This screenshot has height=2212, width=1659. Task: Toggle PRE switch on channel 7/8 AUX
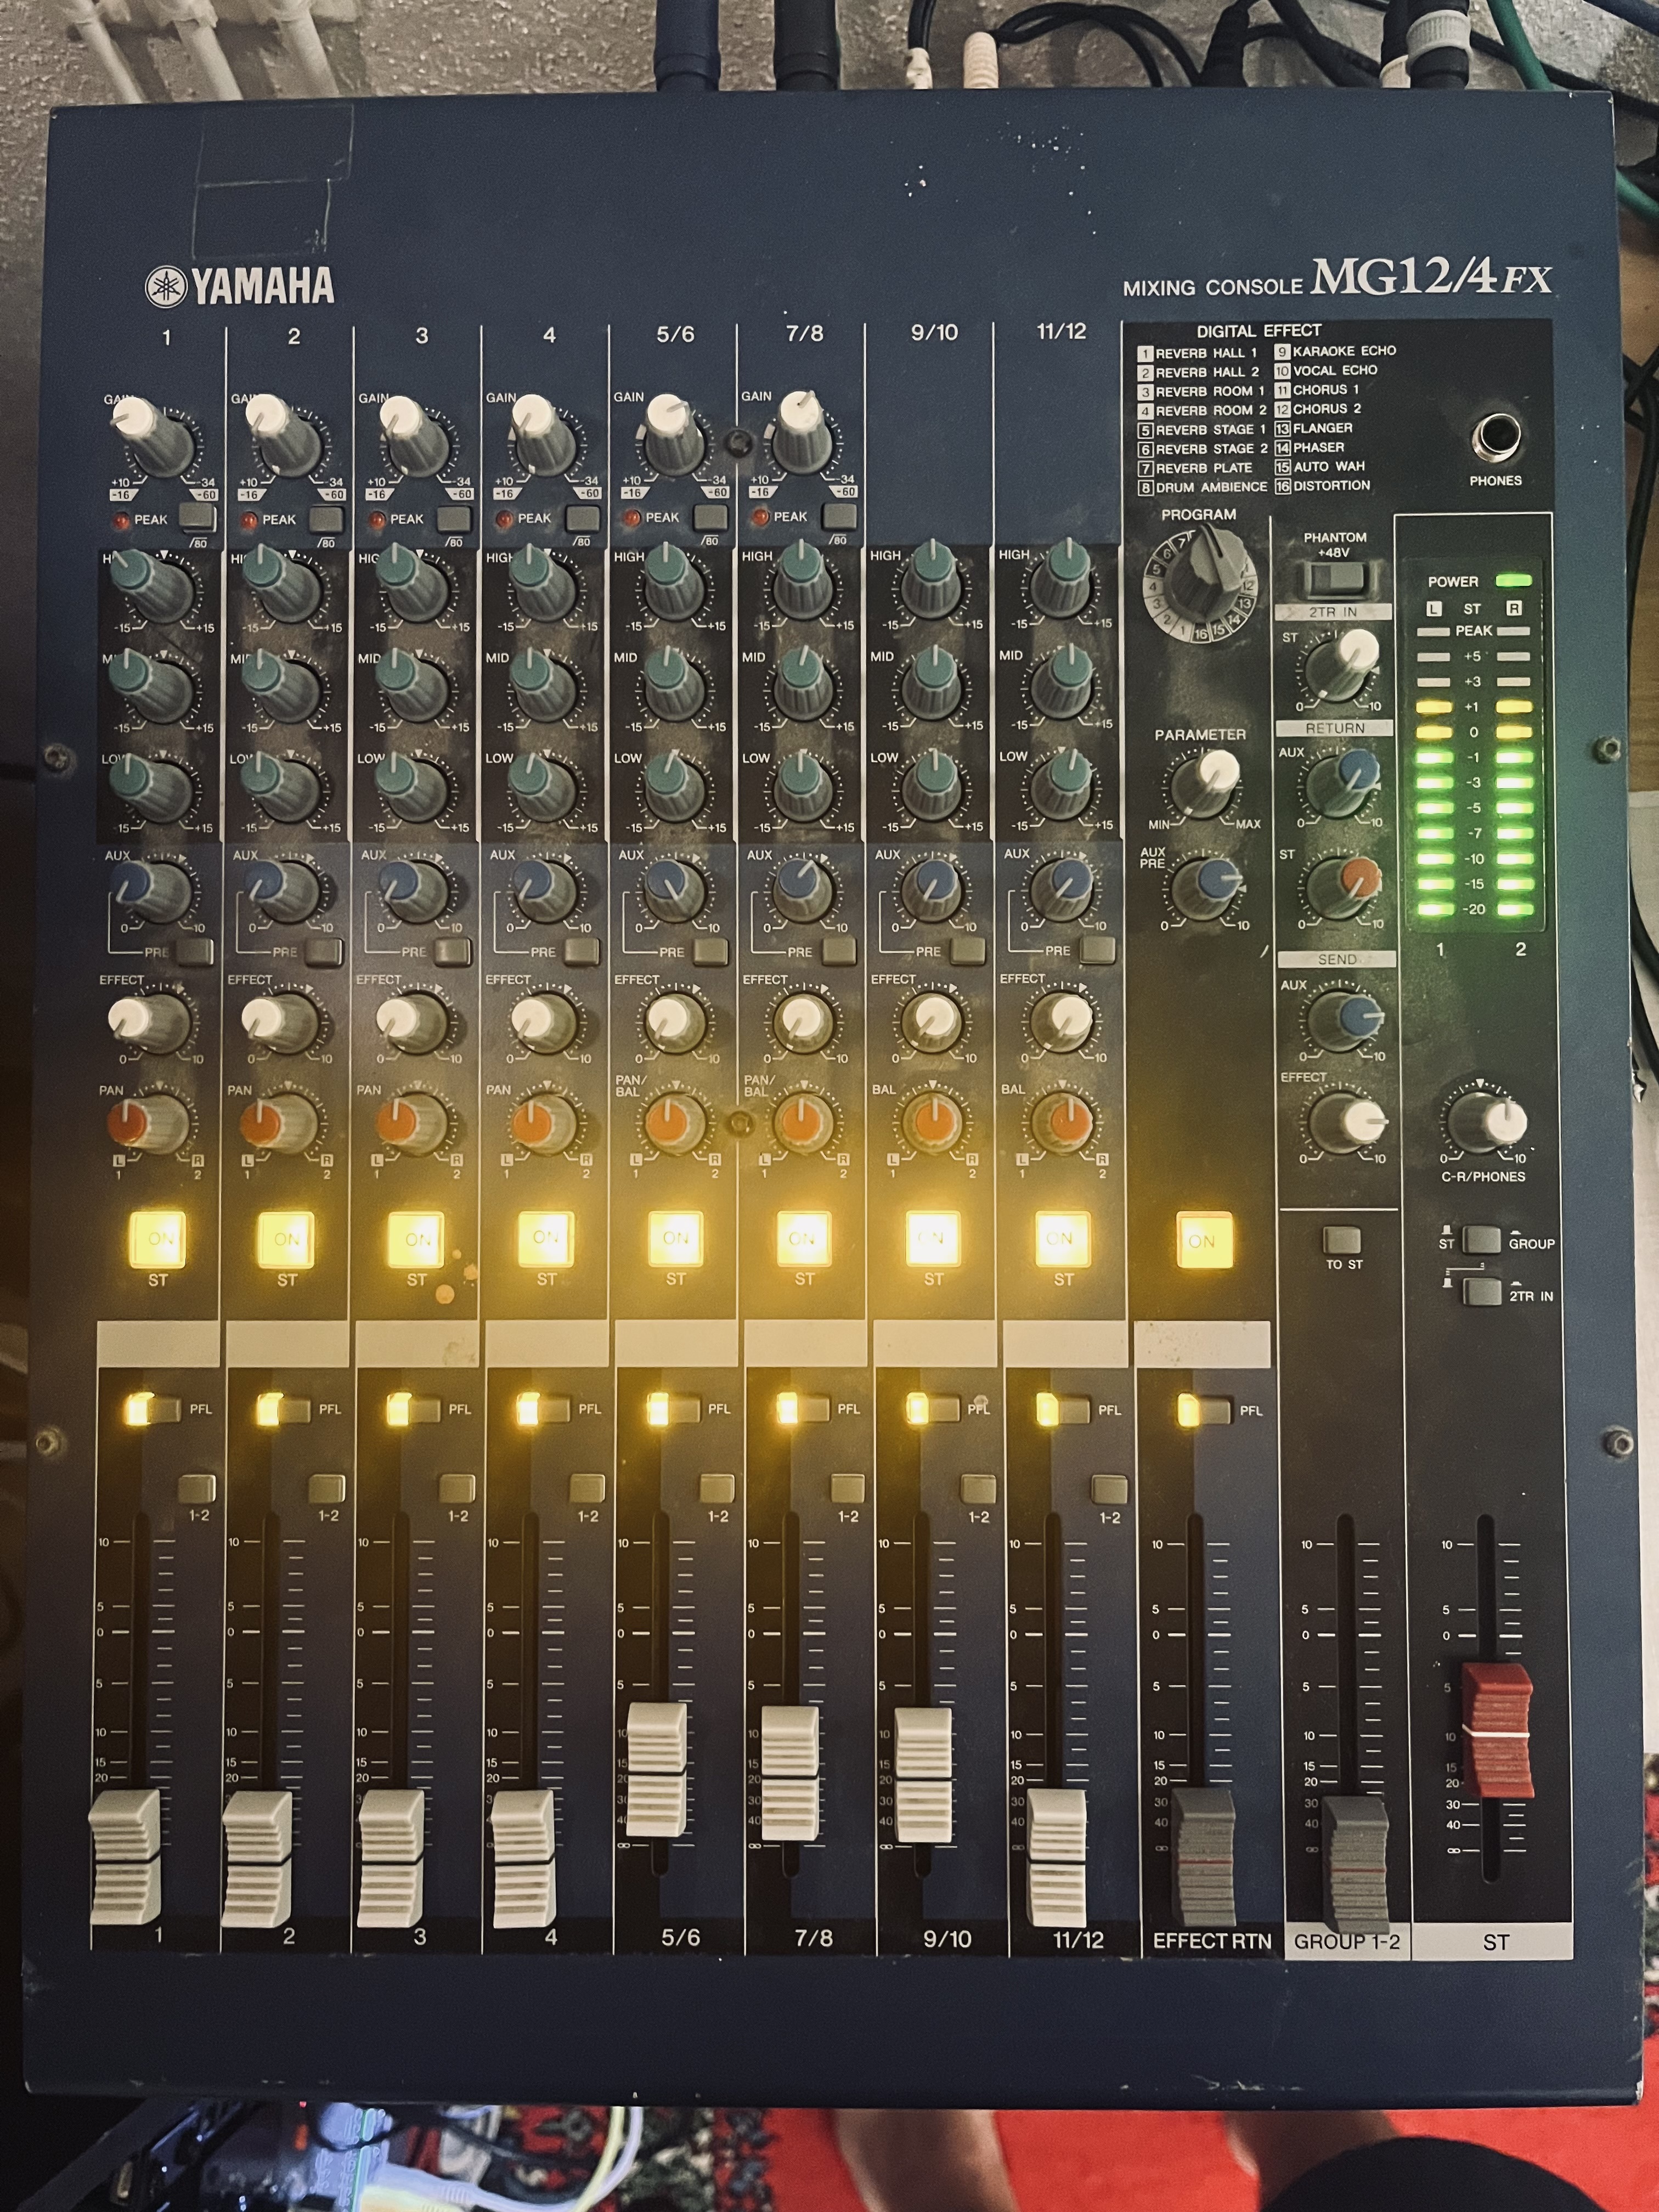[x=839, y=950]
